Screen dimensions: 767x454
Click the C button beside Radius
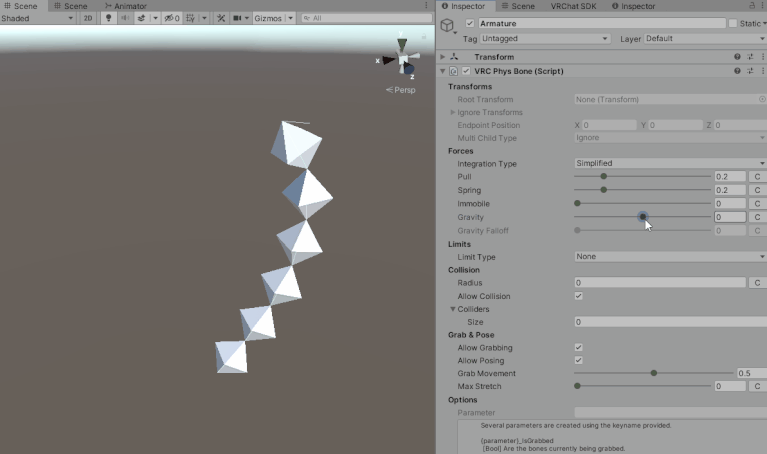[758, 283]
